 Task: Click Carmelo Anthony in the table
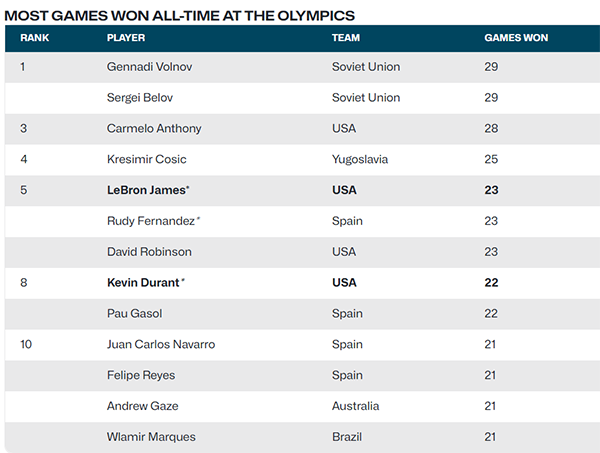pos(154,129)
